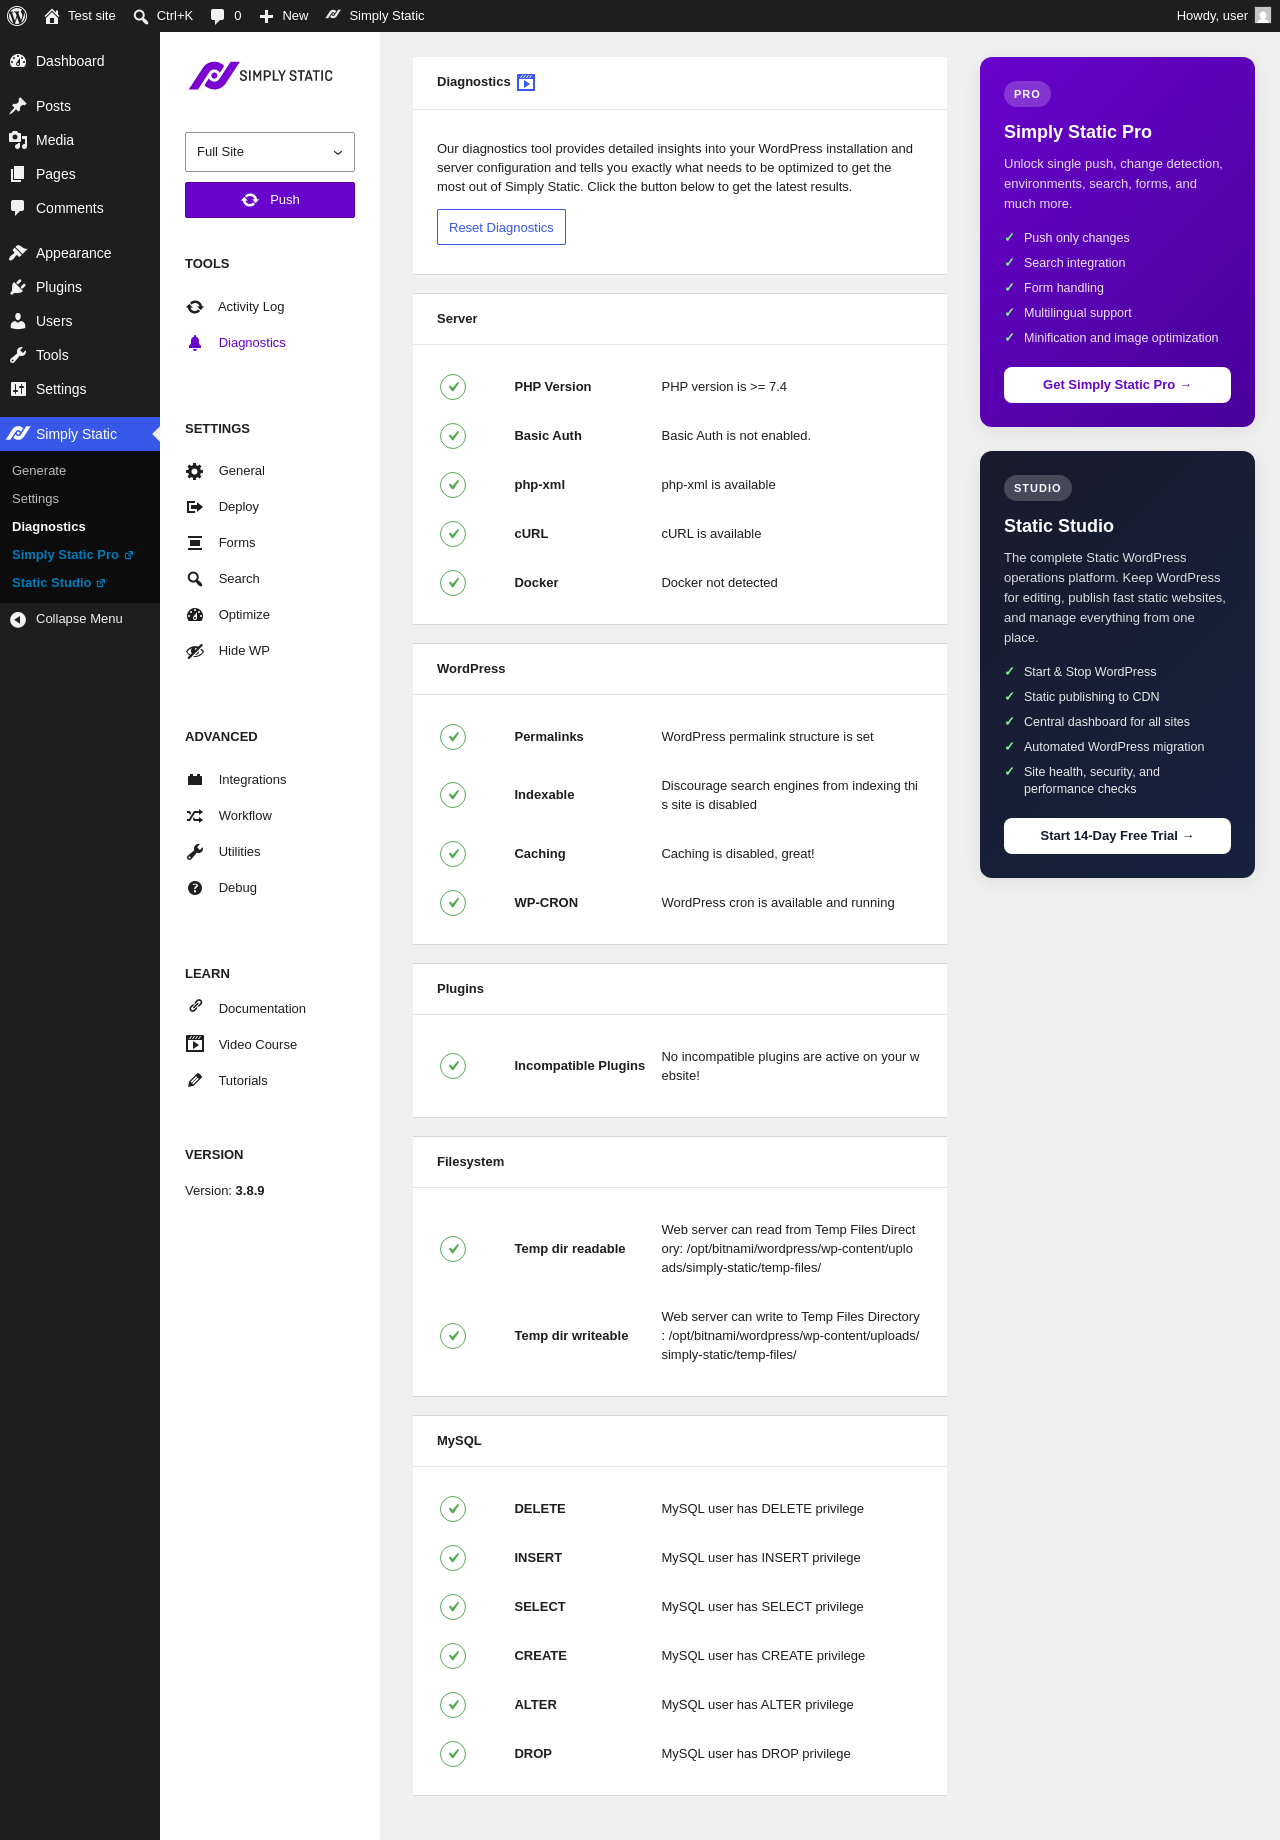Screen dimensions: 1280x1840
Task: Click Get Simply Static Pro button
Action: (x=1117, y=385)
